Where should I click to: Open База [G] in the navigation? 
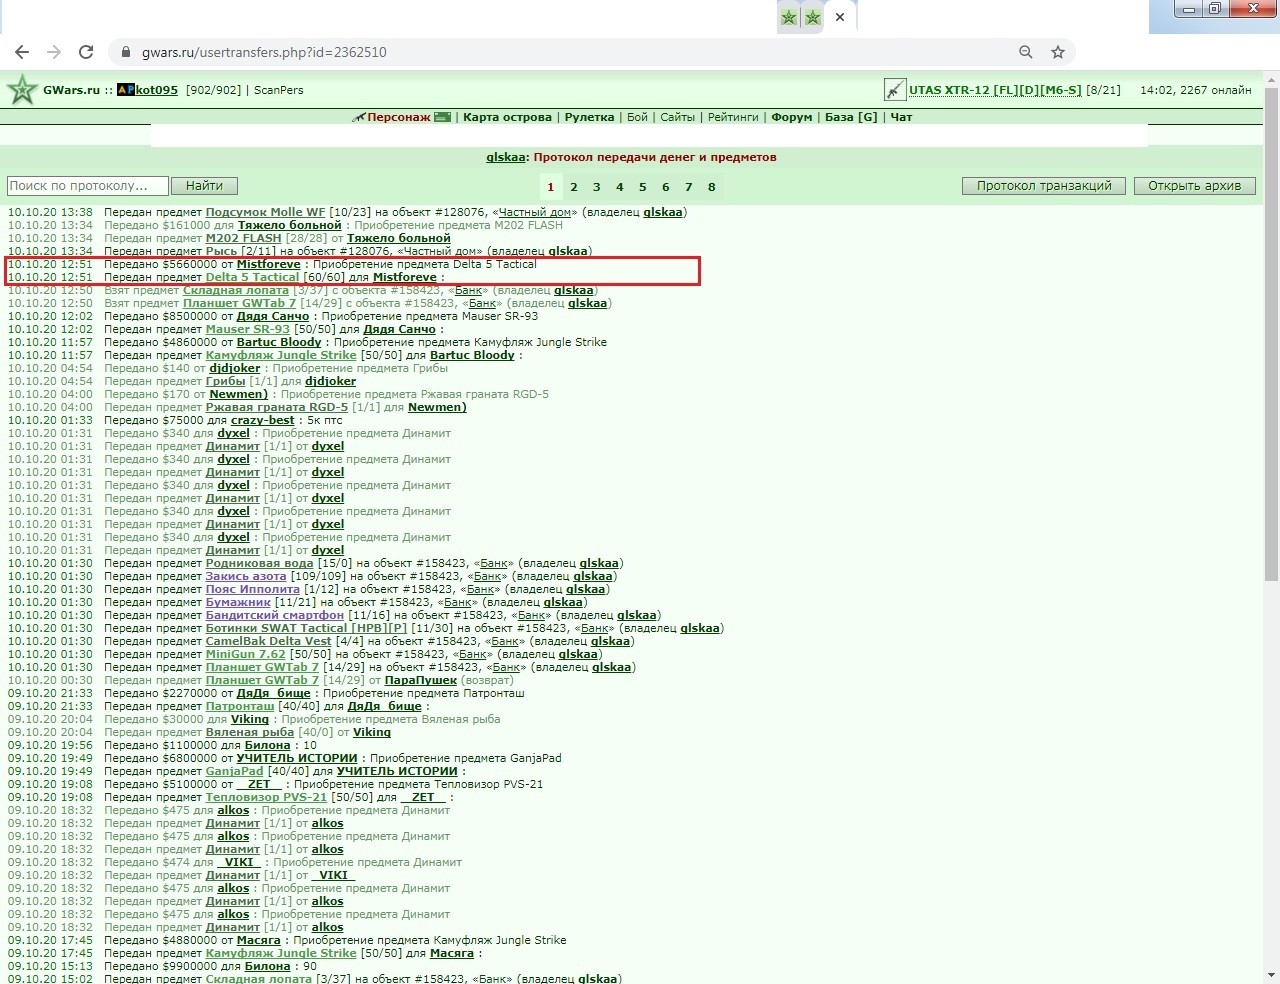[x=851, y=117]
